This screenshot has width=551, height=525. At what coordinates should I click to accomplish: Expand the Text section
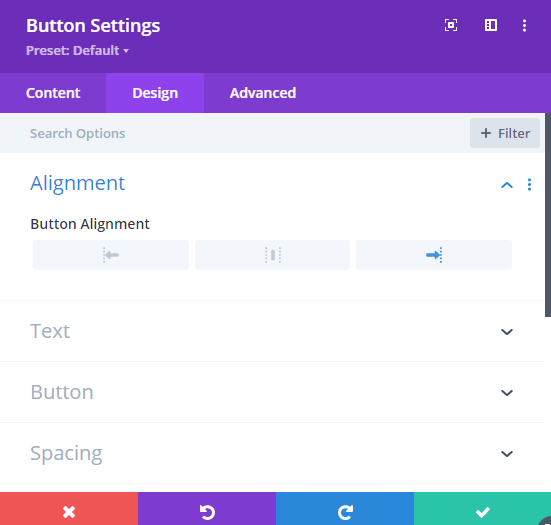point(272,331)
